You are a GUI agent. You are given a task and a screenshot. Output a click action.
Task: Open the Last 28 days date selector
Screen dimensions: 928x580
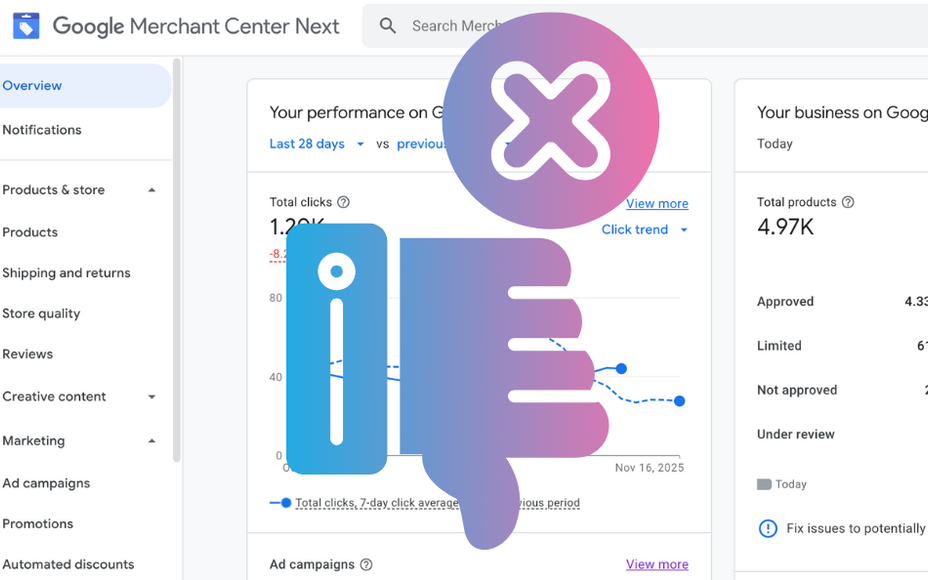310,143
